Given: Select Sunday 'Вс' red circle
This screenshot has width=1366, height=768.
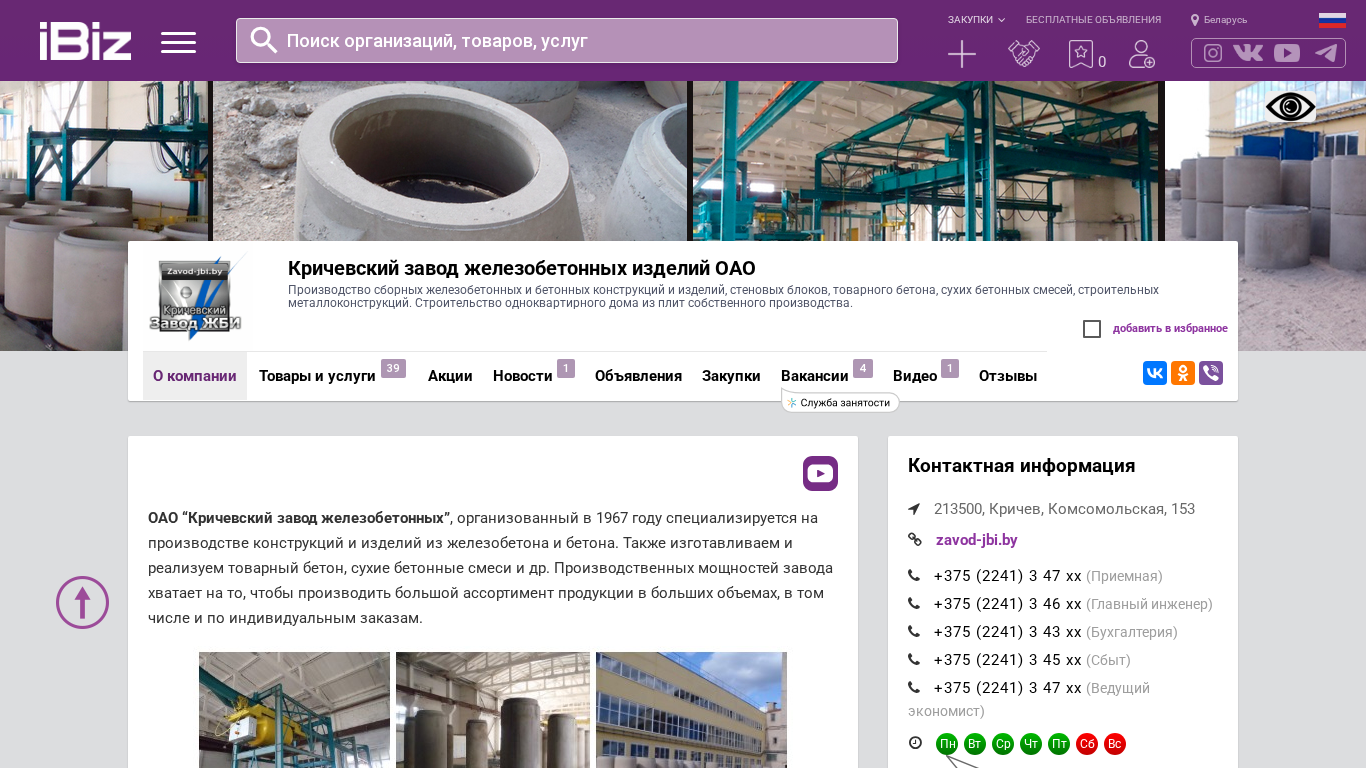Looking at the screenshot, I should coord(1115,744).
